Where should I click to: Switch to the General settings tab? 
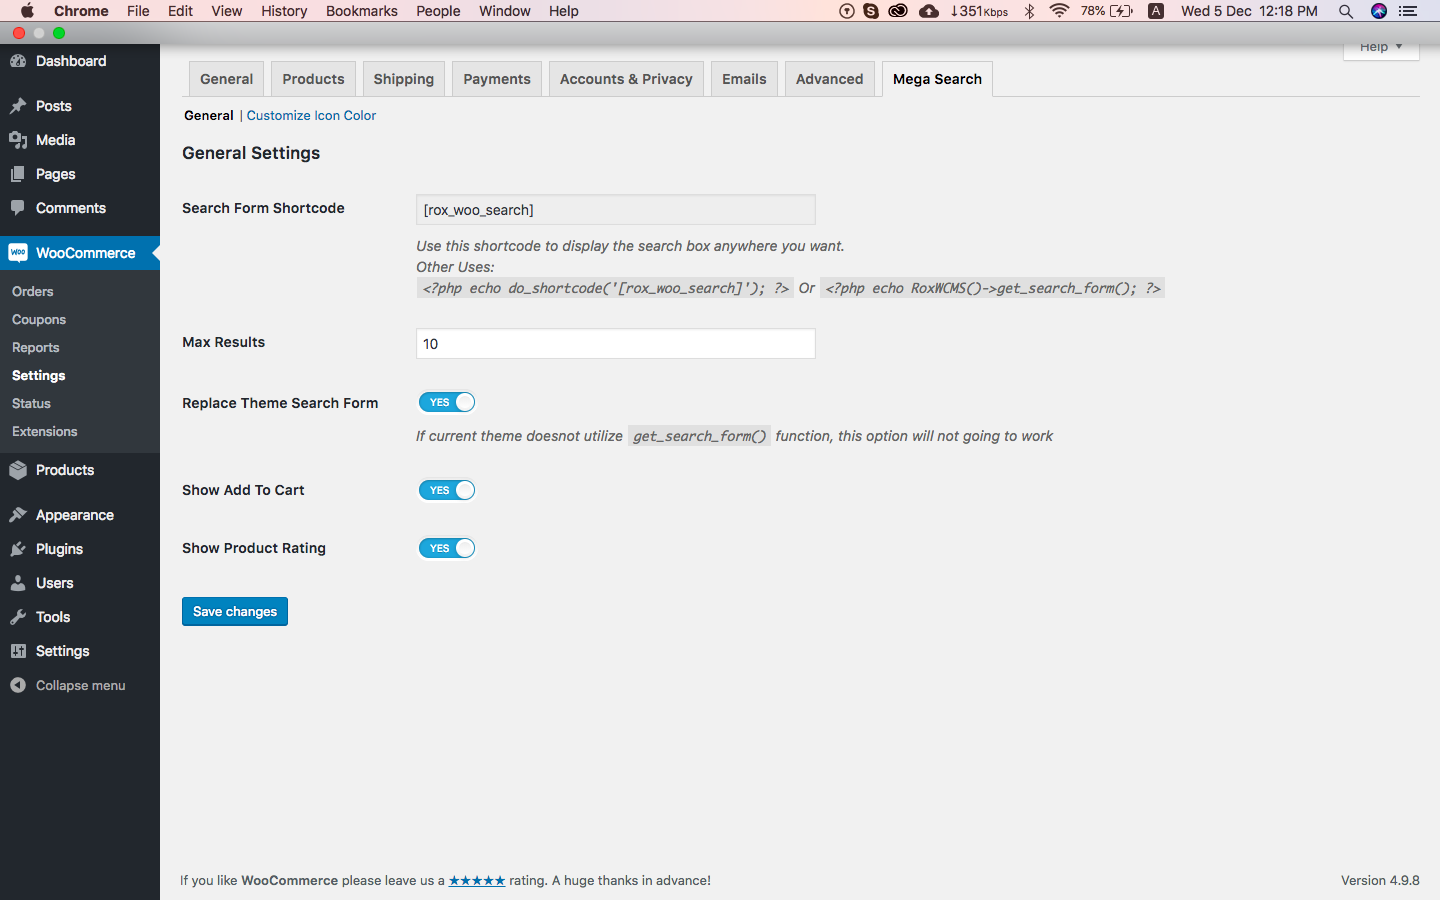[227, 79]
